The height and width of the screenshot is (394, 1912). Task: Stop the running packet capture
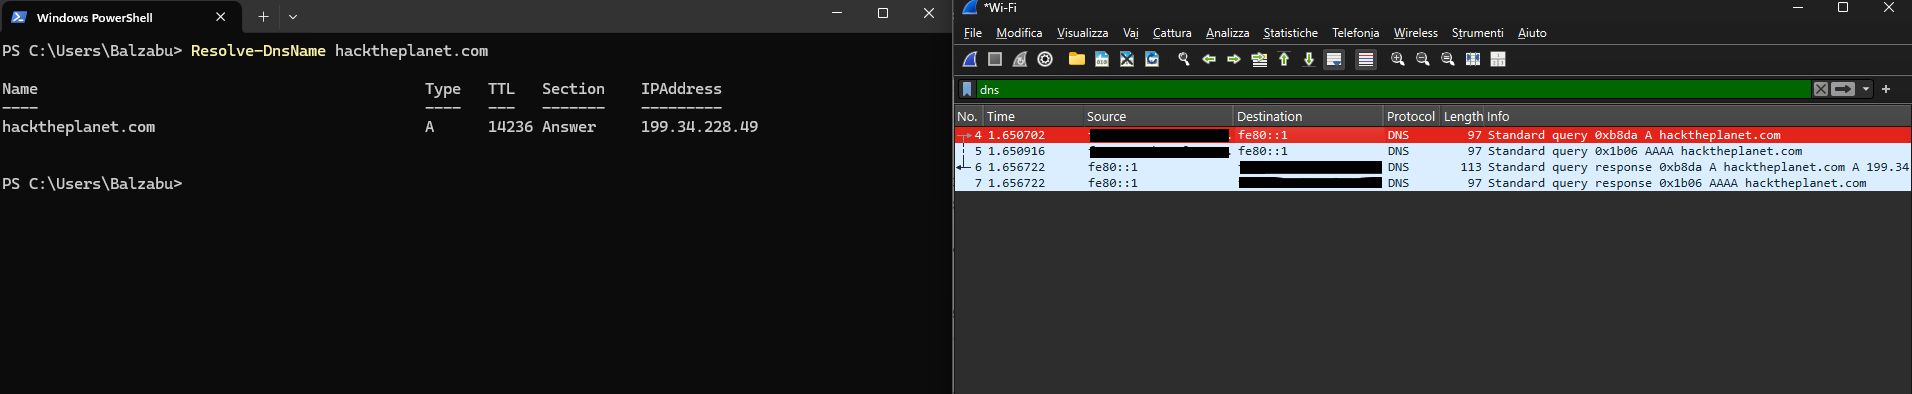[x=995, y=59]
